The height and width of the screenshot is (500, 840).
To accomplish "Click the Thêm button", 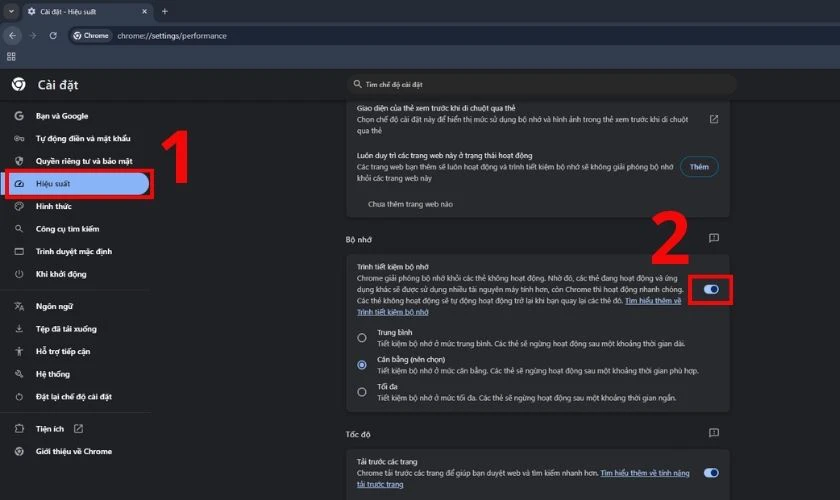I will click(x=699, y=167).
